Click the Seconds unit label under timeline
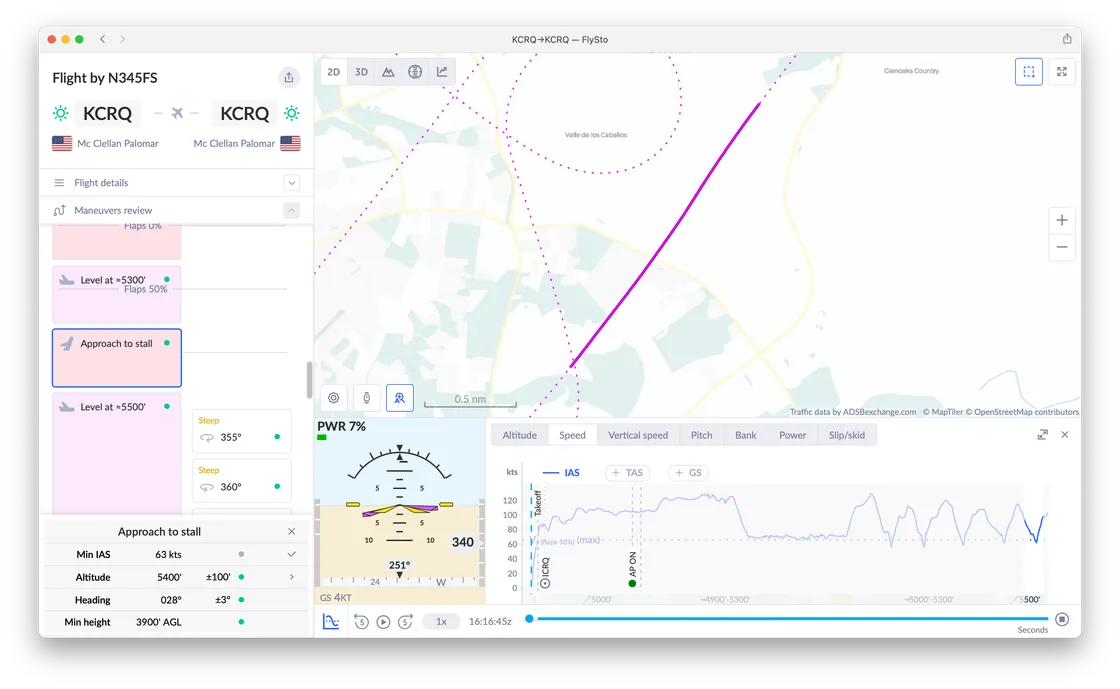This screenshot has width=1120, height=689. 1033,630
